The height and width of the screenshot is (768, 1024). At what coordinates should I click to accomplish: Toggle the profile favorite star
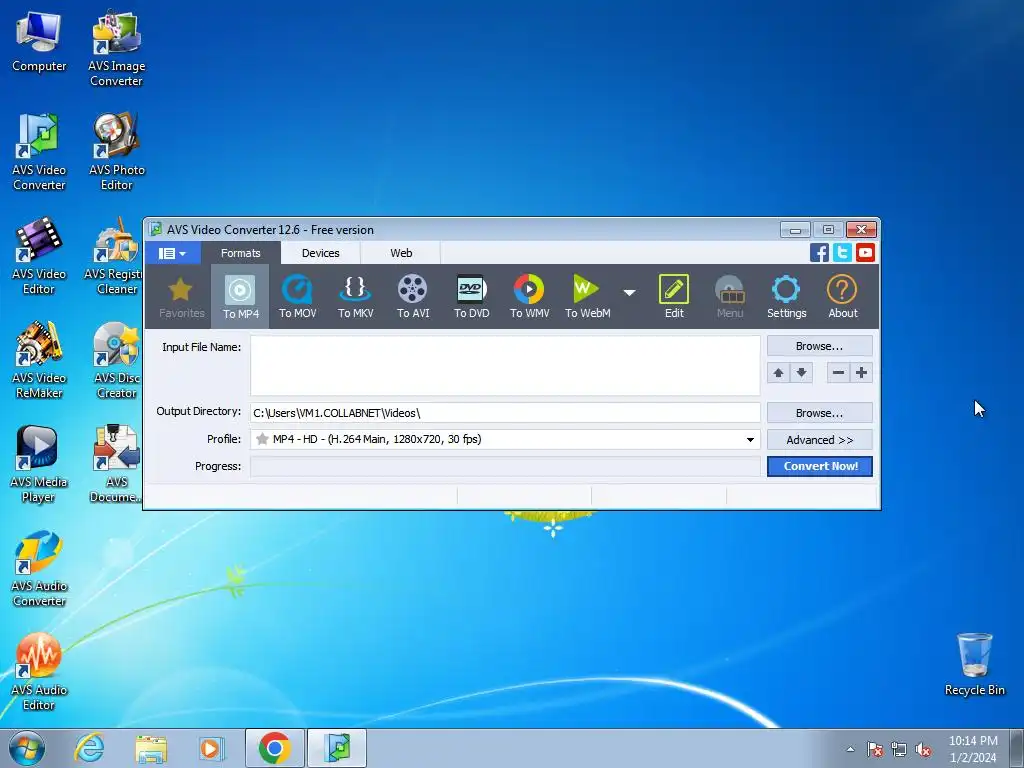click(x=263, y=439)
